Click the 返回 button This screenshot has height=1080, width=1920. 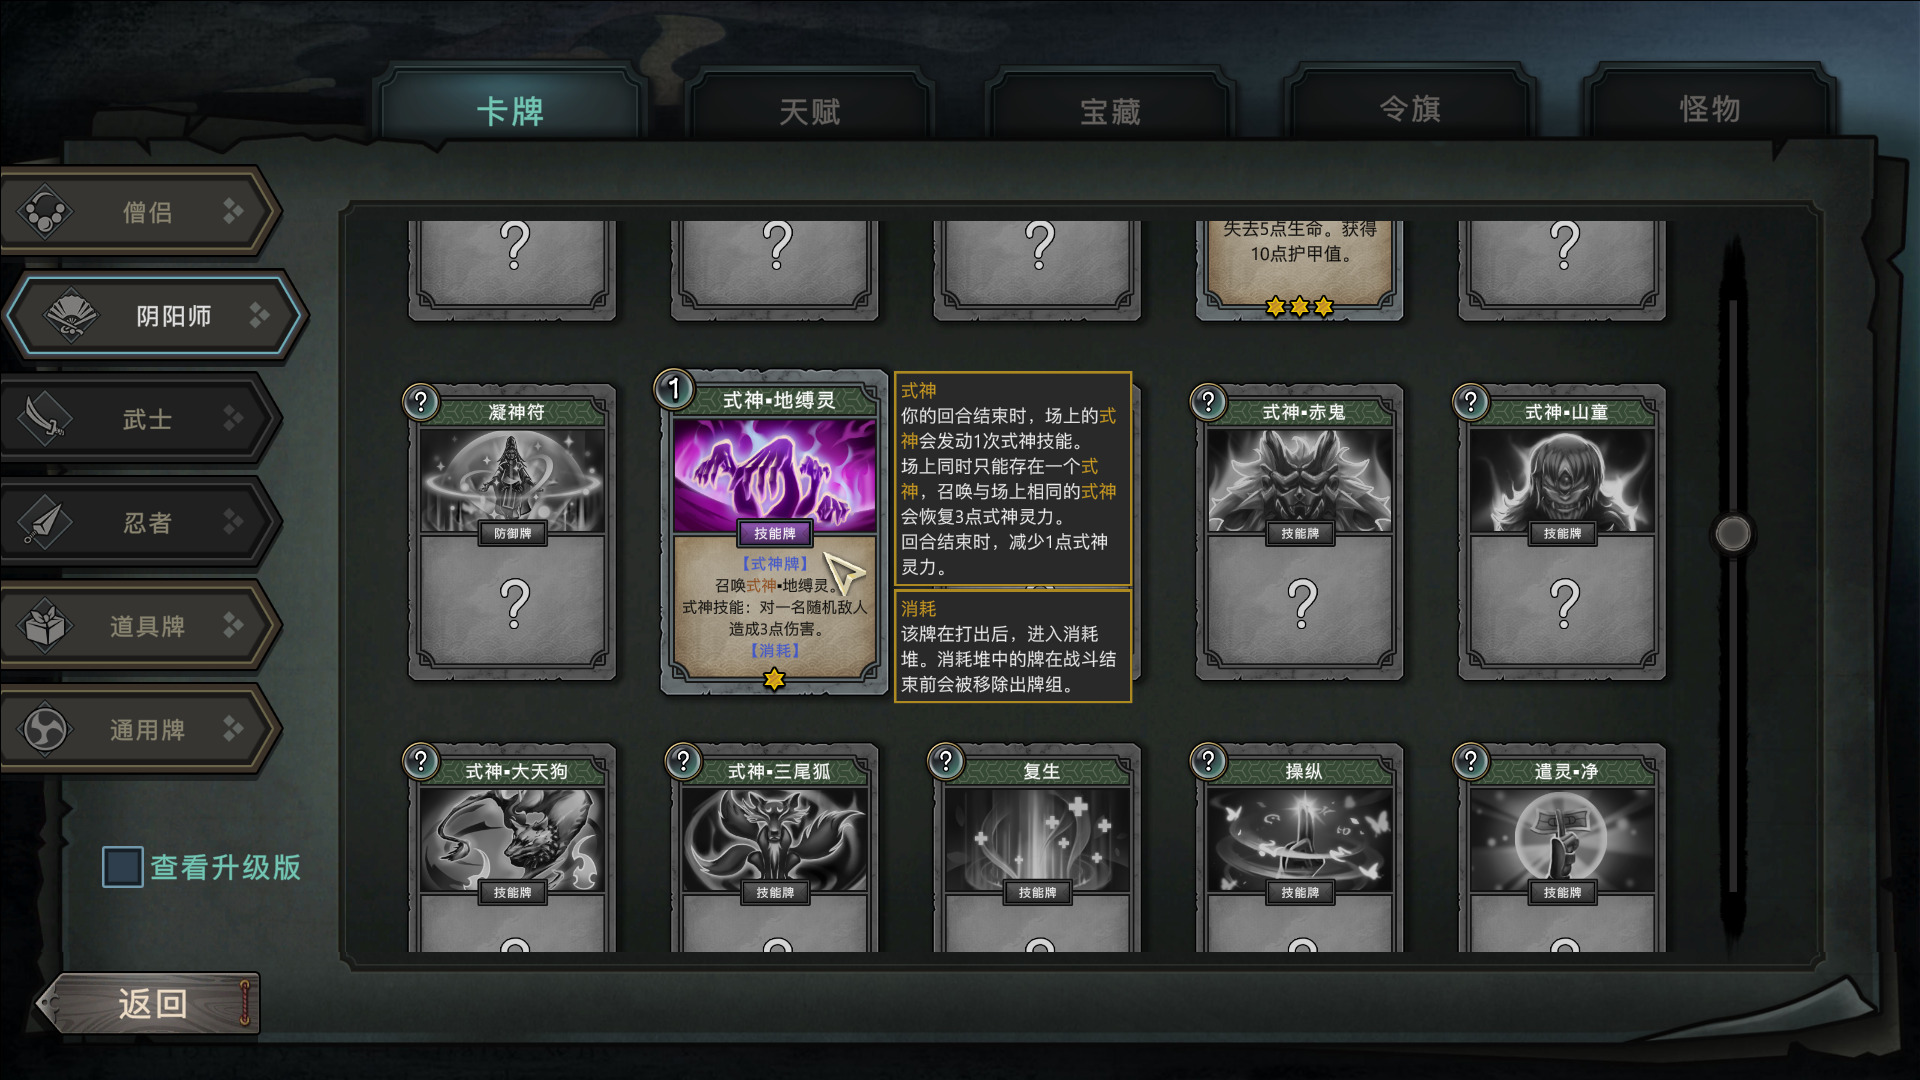pos(150,1003)
